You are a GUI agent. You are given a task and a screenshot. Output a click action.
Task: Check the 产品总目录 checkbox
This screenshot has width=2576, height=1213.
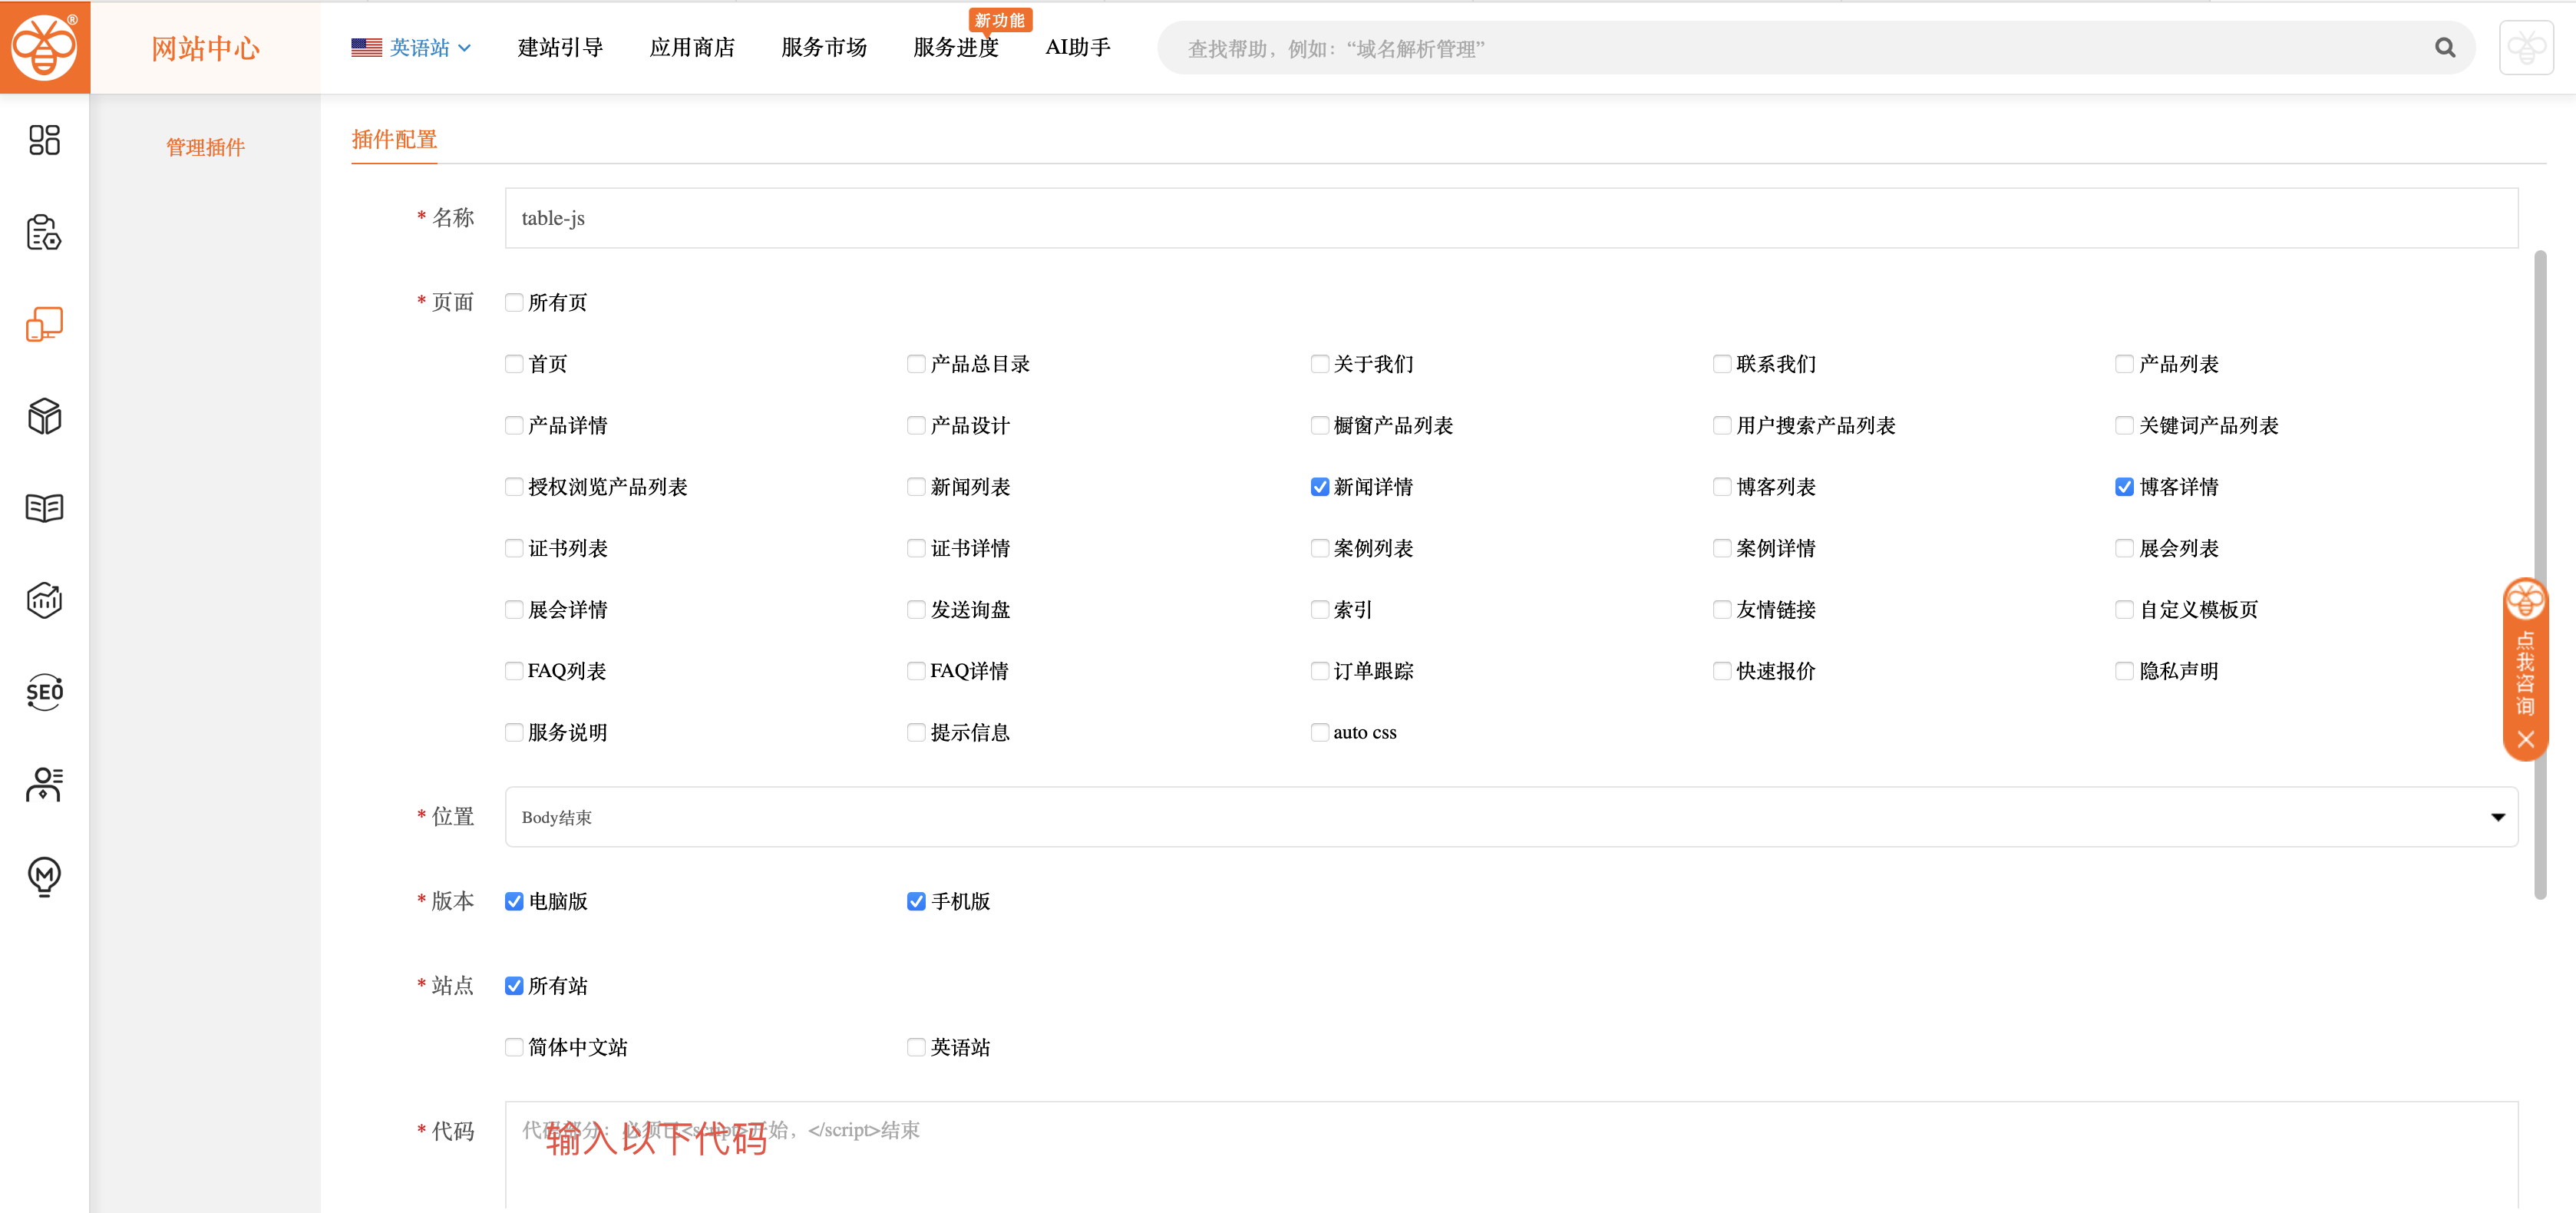click(916, 364)
